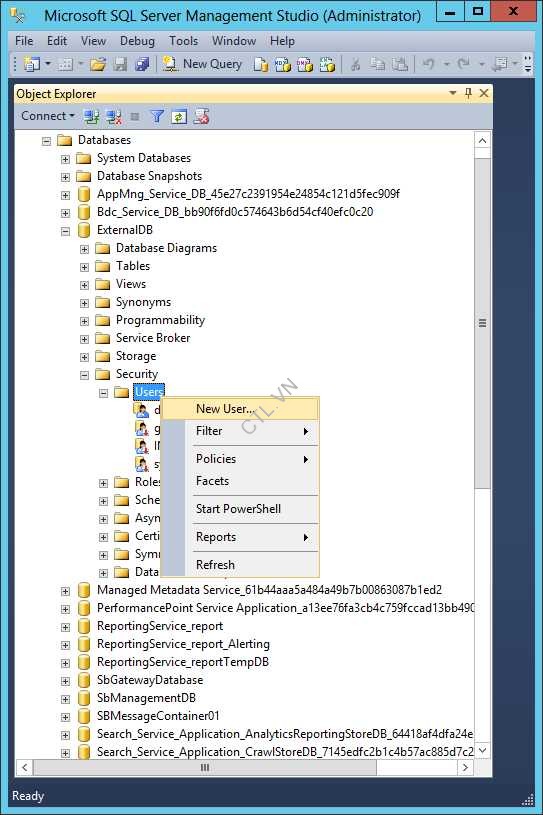Click the Analysis Services DMX Query icon
Viewport: 543px width, 815px height.
(304, 64)
